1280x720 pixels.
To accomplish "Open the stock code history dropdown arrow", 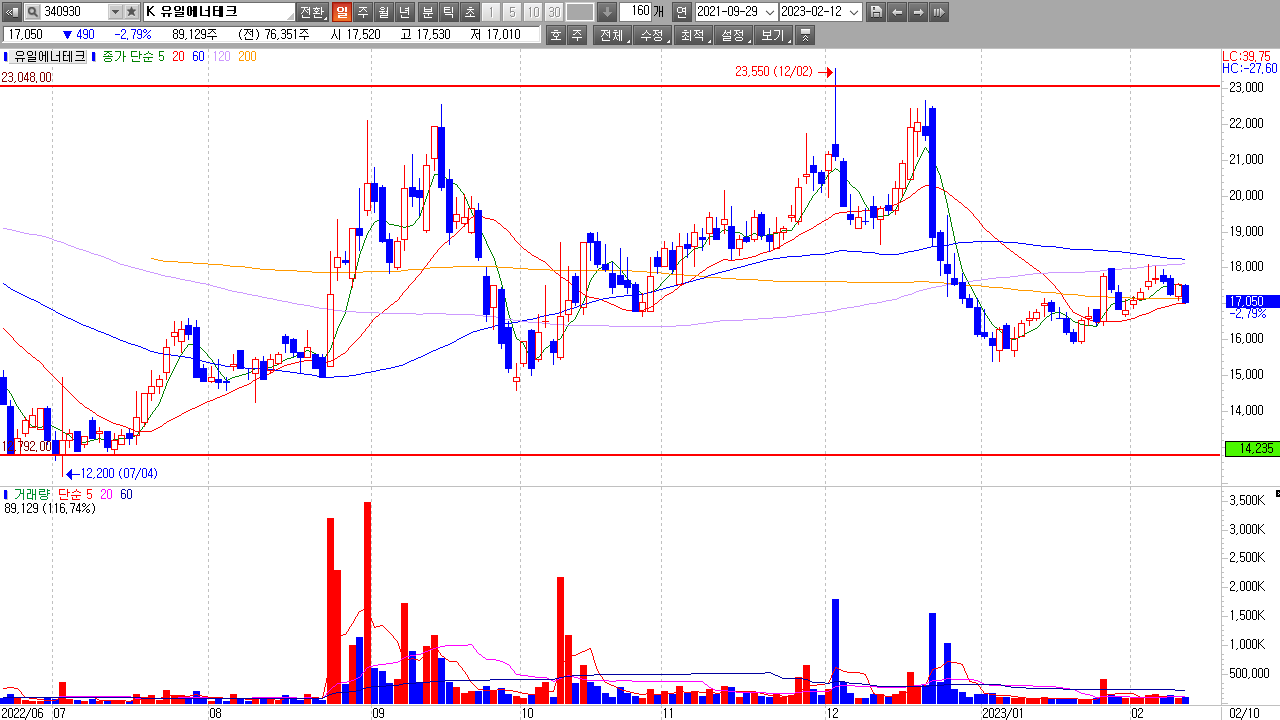I will (114, 12).
